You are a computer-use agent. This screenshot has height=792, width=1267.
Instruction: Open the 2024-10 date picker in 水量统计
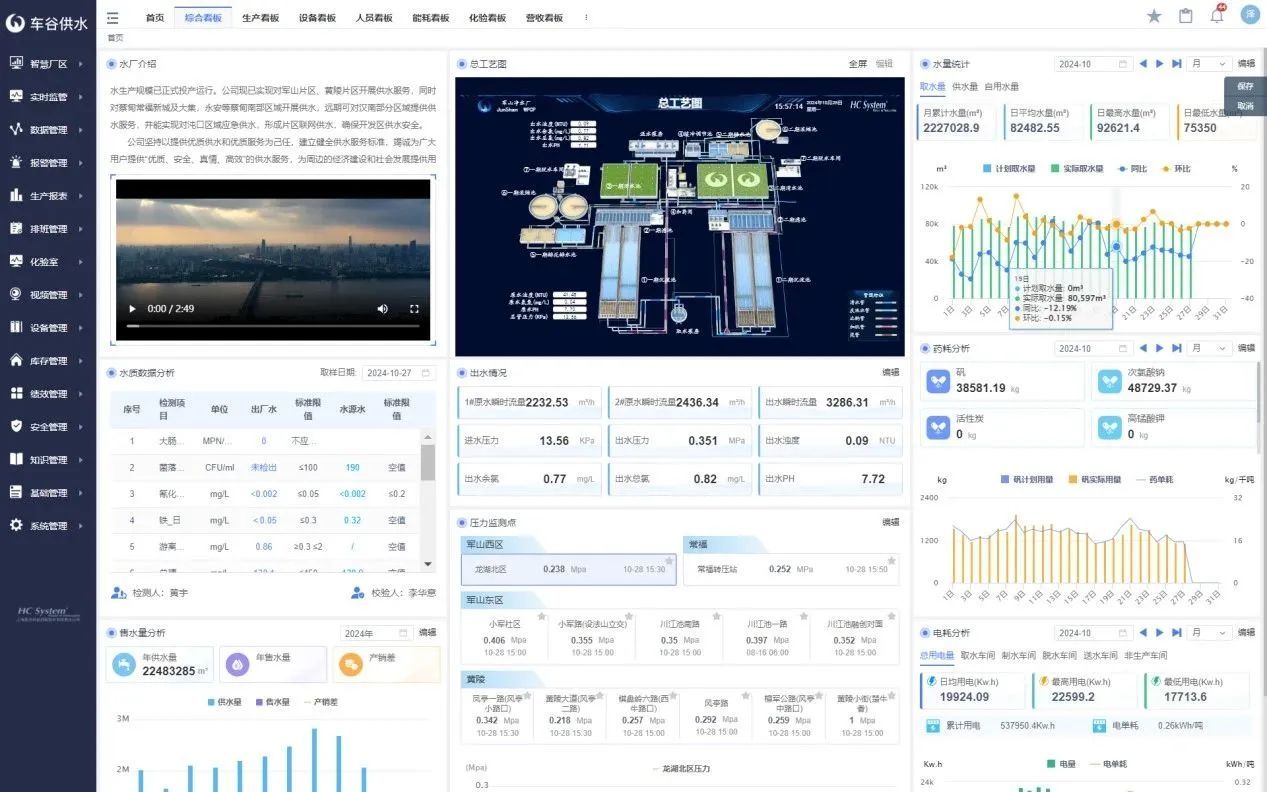pyautogui.click(x=1093, y=63)
